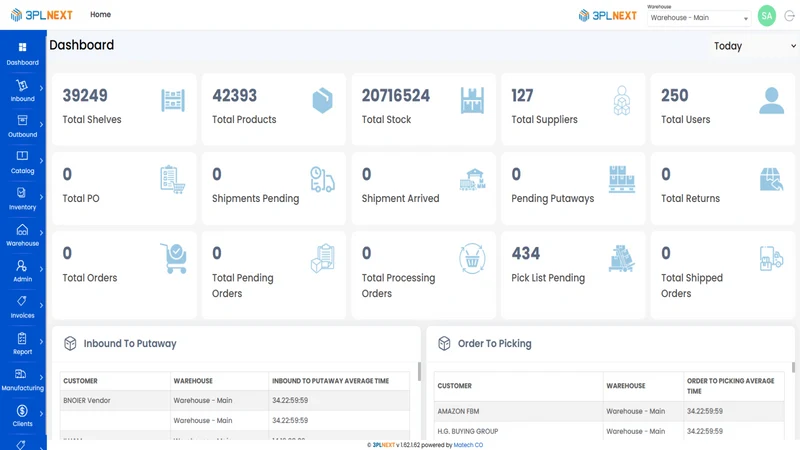Click the Total Stock warehouse icon
This screenshot has width=800, height=450.
472,101
